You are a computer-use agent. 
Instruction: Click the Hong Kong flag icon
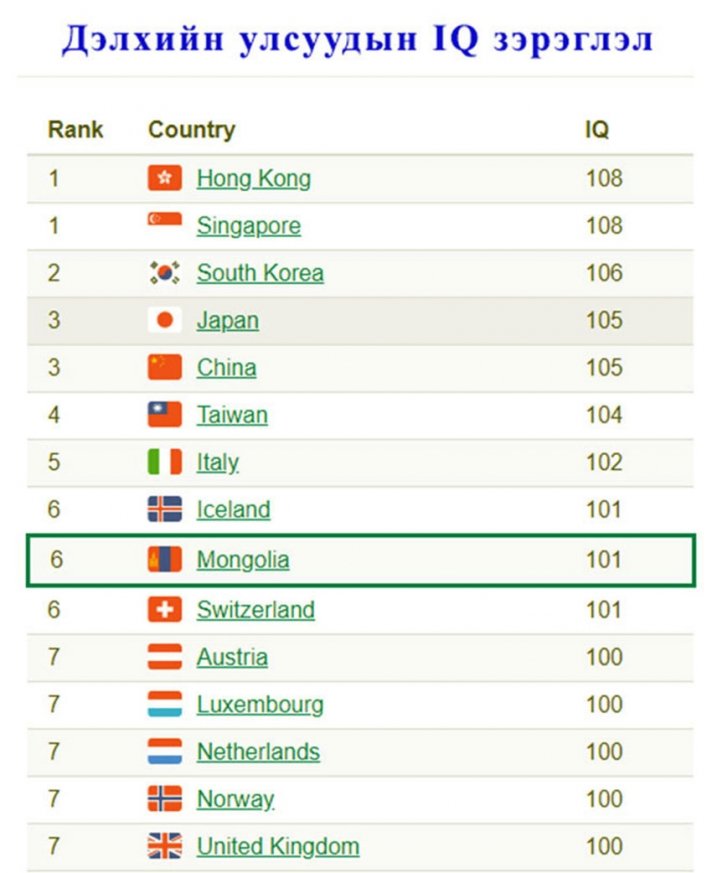(x=165, y=178)
